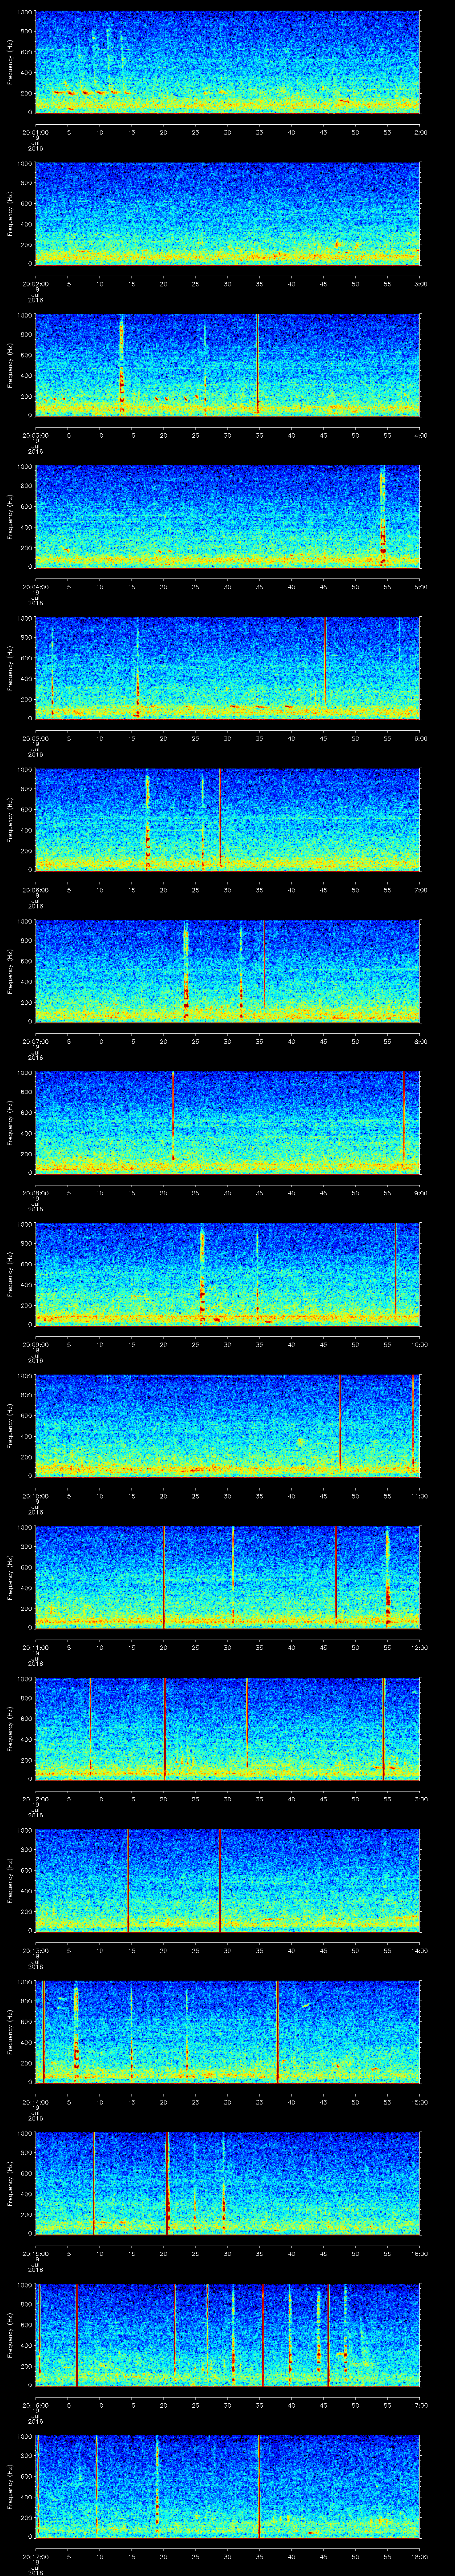Select the spectrogram panel starting at 20:06:00

pyautogui.click(x=228, y=819)
